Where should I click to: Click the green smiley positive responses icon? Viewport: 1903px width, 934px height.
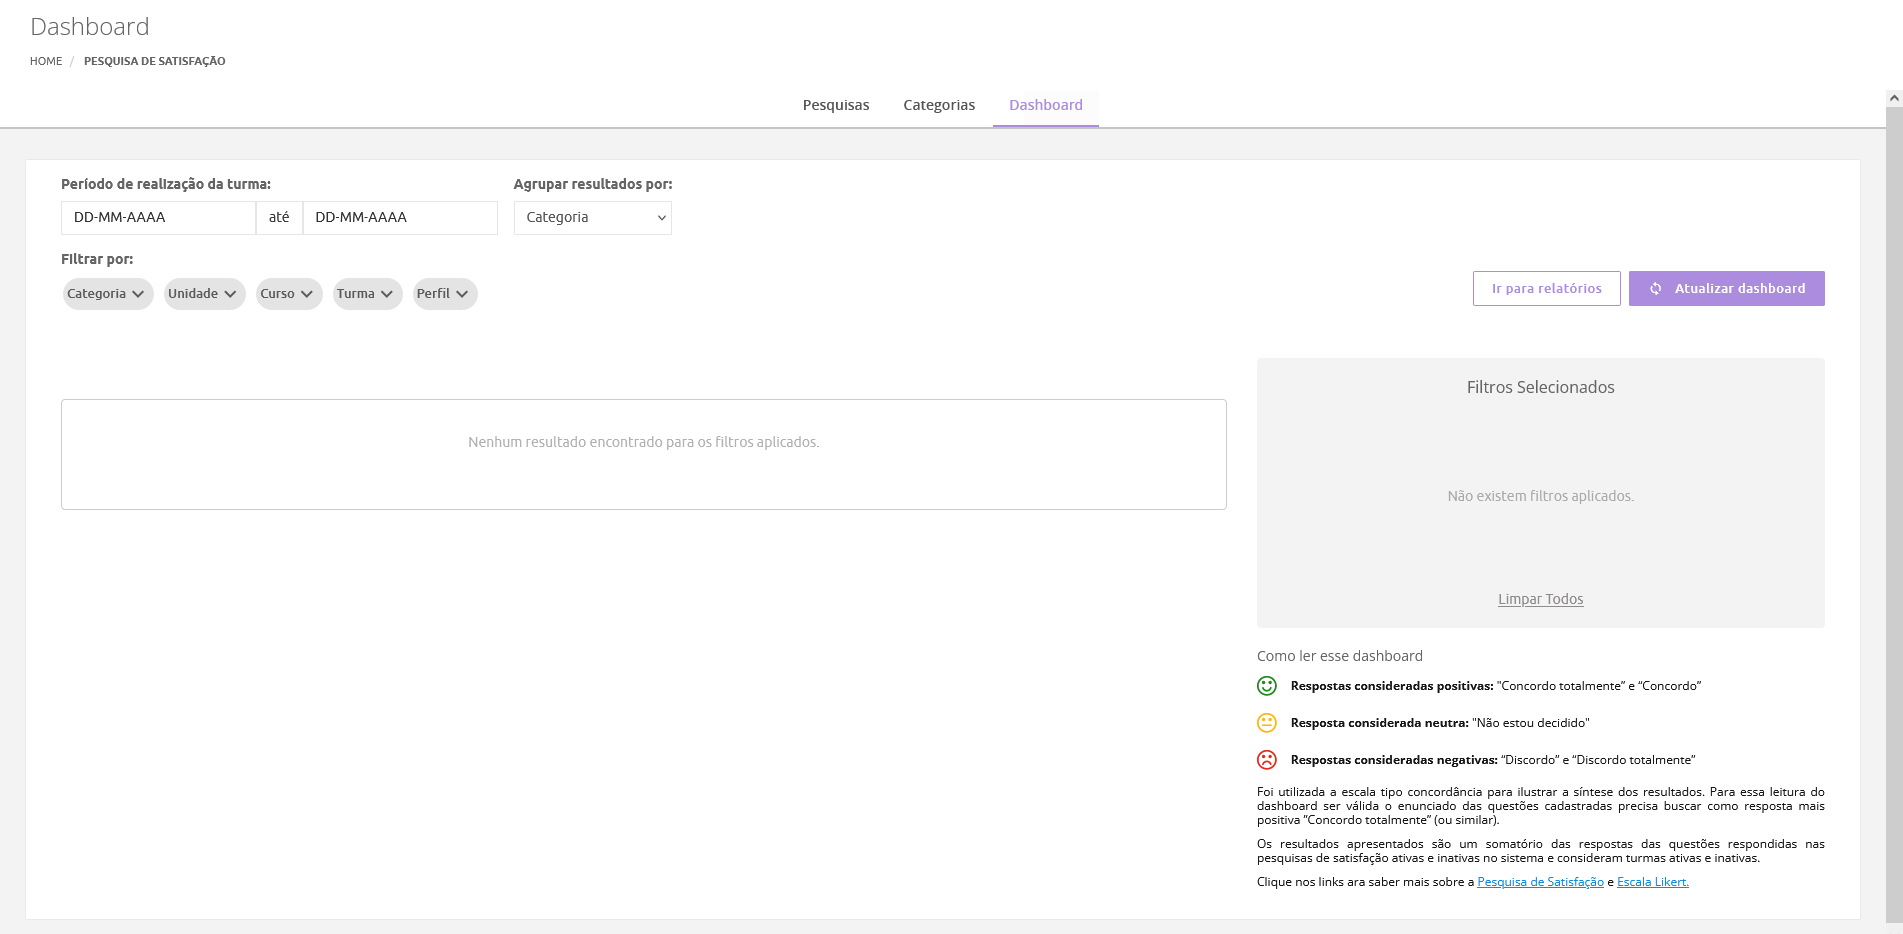coord(1267,686)
